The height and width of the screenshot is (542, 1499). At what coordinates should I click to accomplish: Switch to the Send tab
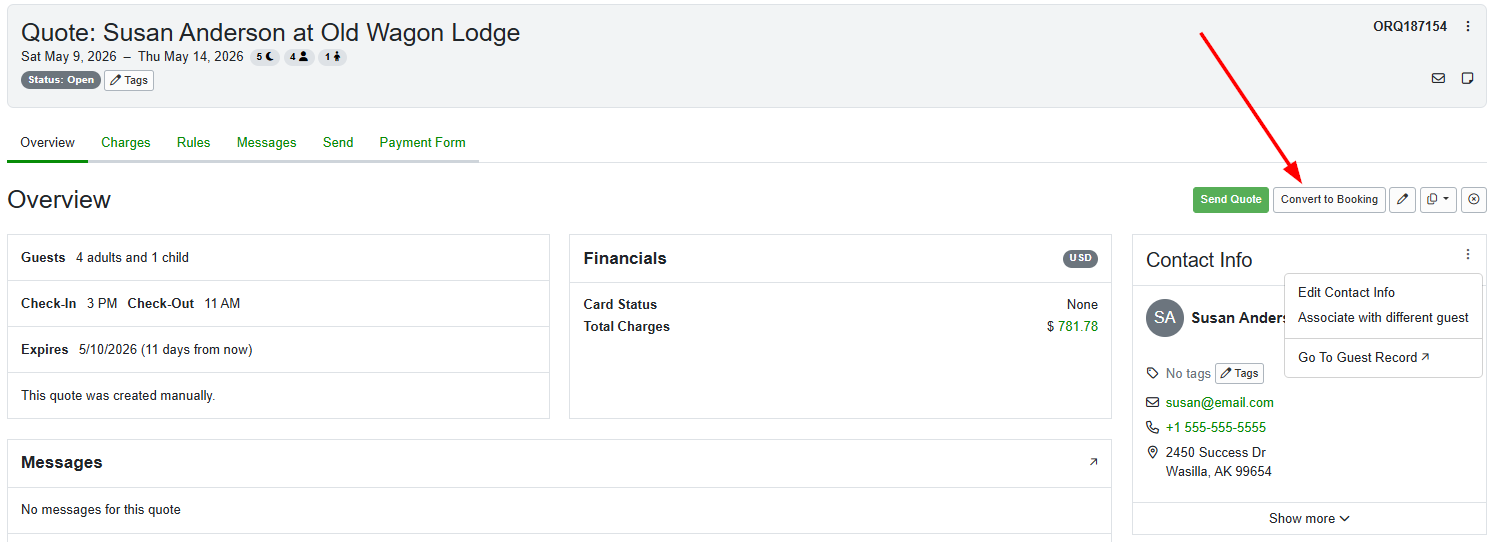pyautogui.click(x=338, y=142)
